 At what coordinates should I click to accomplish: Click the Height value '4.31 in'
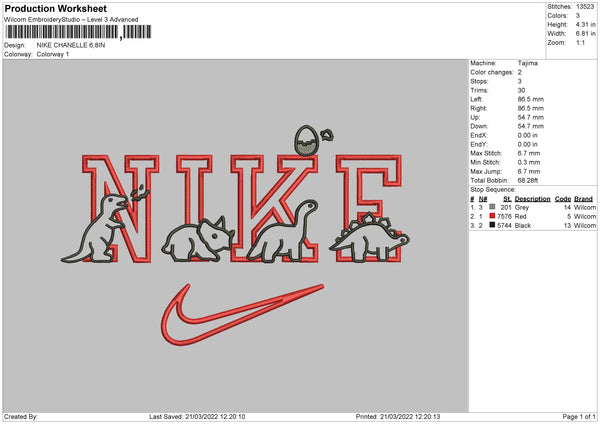pyautogui.click(x=585, y=24)
